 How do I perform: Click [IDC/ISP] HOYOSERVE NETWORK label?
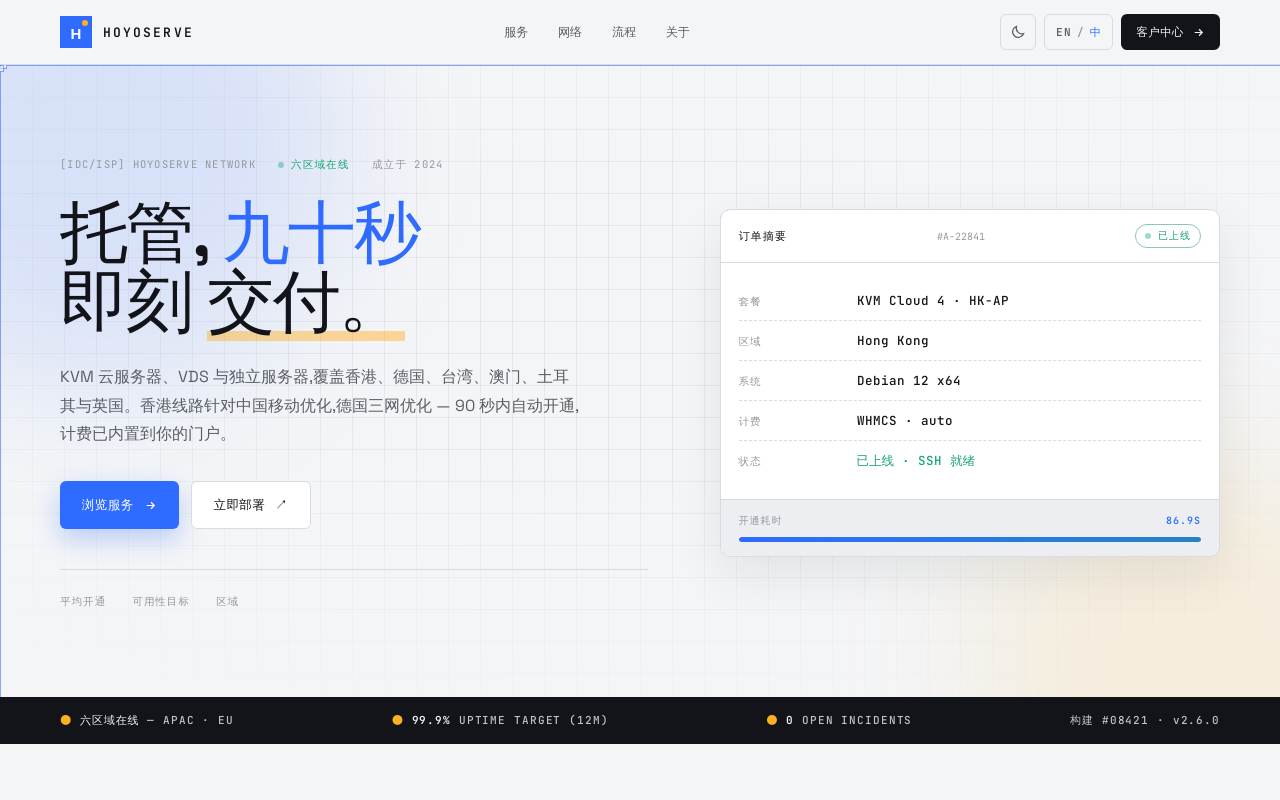click(x=158, y=164)
